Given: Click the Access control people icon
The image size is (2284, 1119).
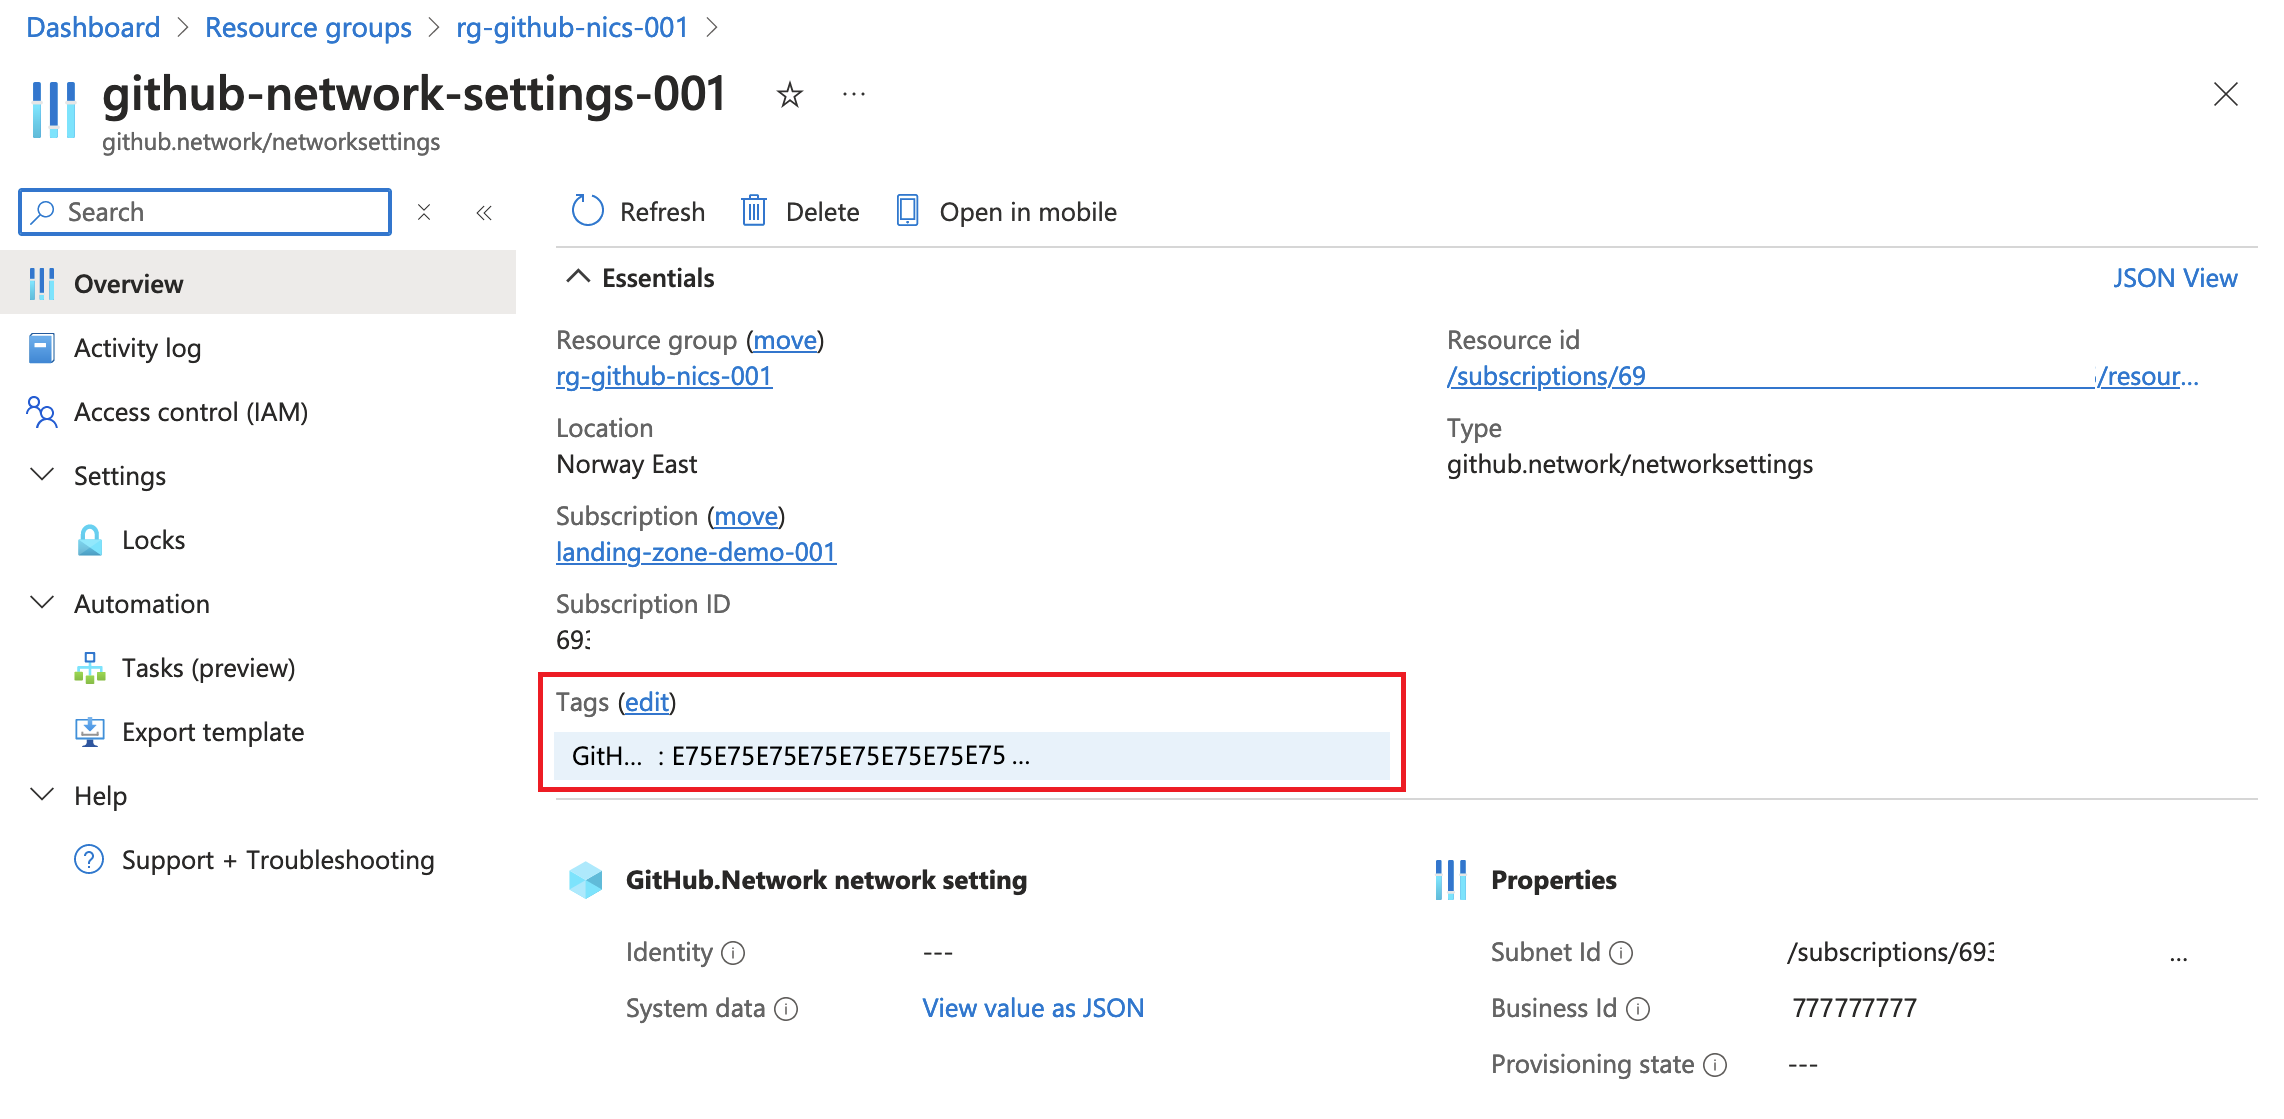Looking at the screenshot, I should (42, 412).
